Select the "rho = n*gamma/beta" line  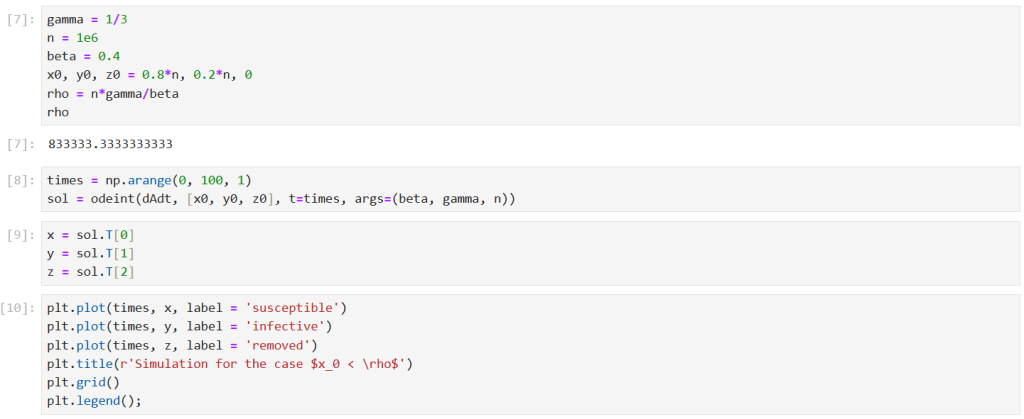[x=113, y=93]
